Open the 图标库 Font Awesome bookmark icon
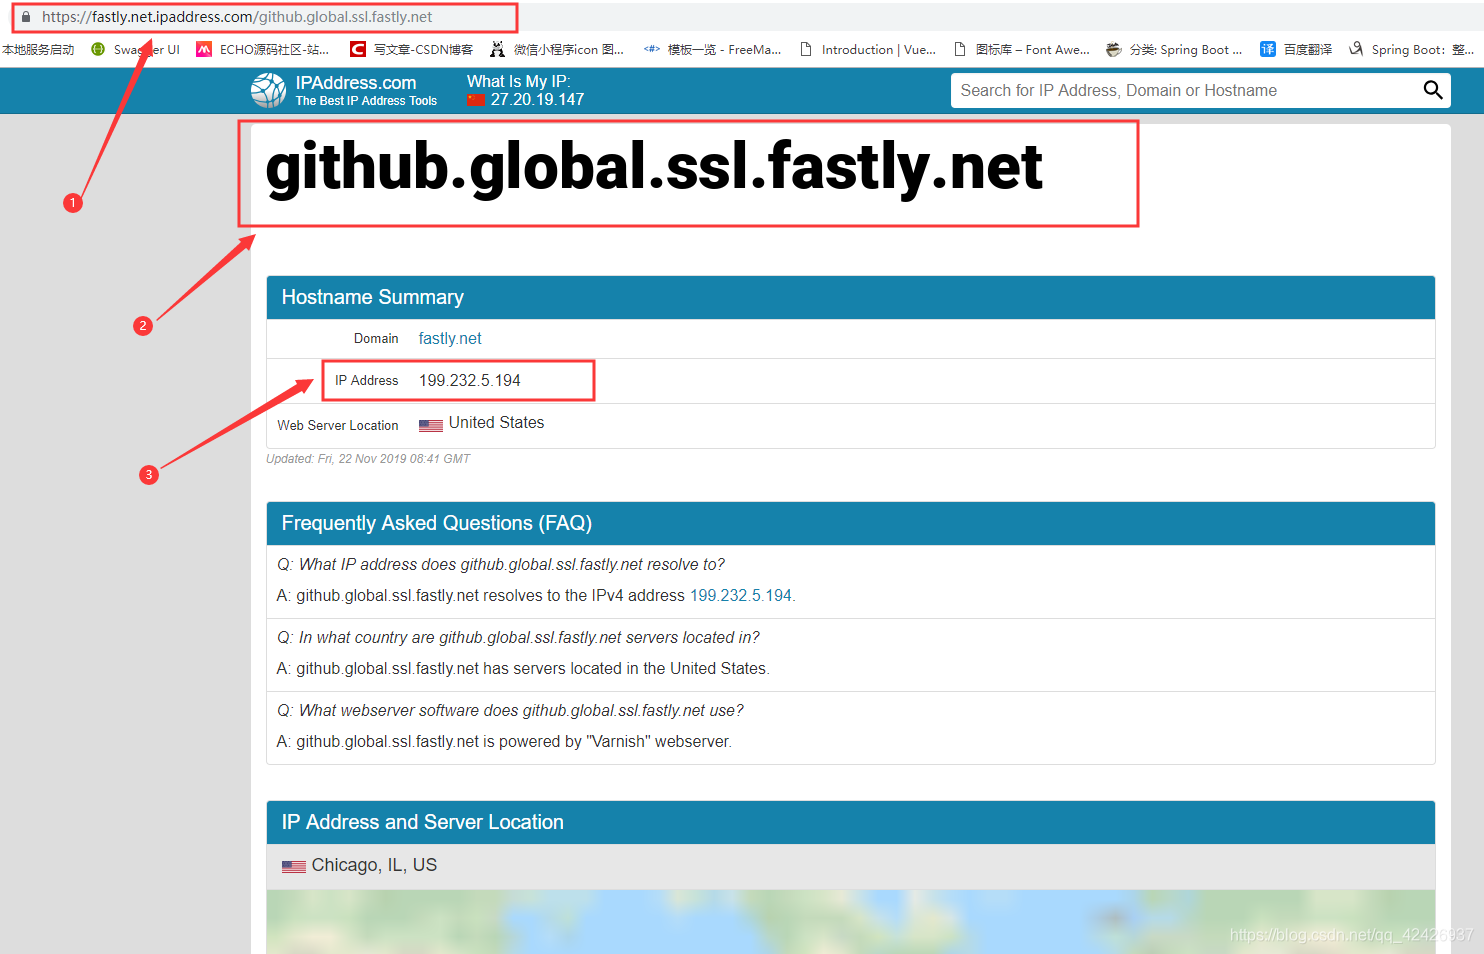Image resolution: width=1484 pixels, height=954 pixels. tap(960, 49)
